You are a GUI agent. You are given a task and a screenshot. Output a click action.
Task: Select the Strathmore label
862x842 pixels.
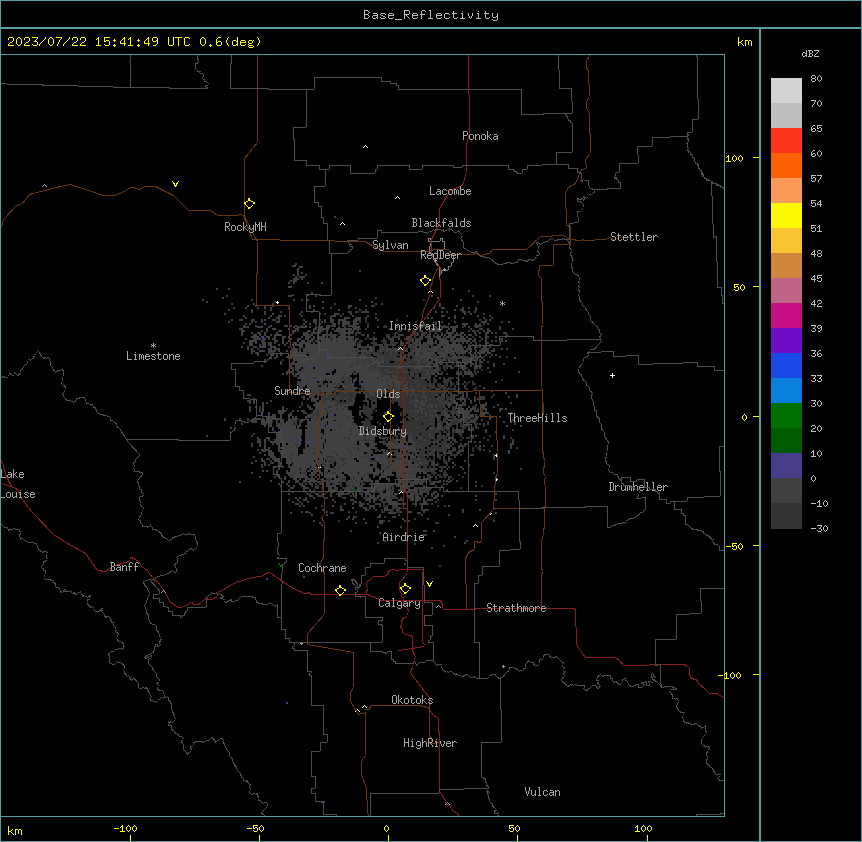point(516,608)
